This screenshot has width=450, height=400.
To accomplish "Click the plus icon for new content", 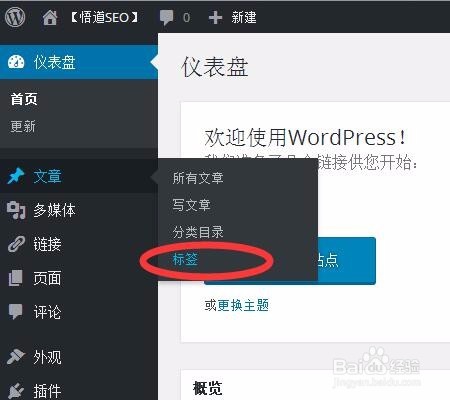I will [x=215, y=17].
